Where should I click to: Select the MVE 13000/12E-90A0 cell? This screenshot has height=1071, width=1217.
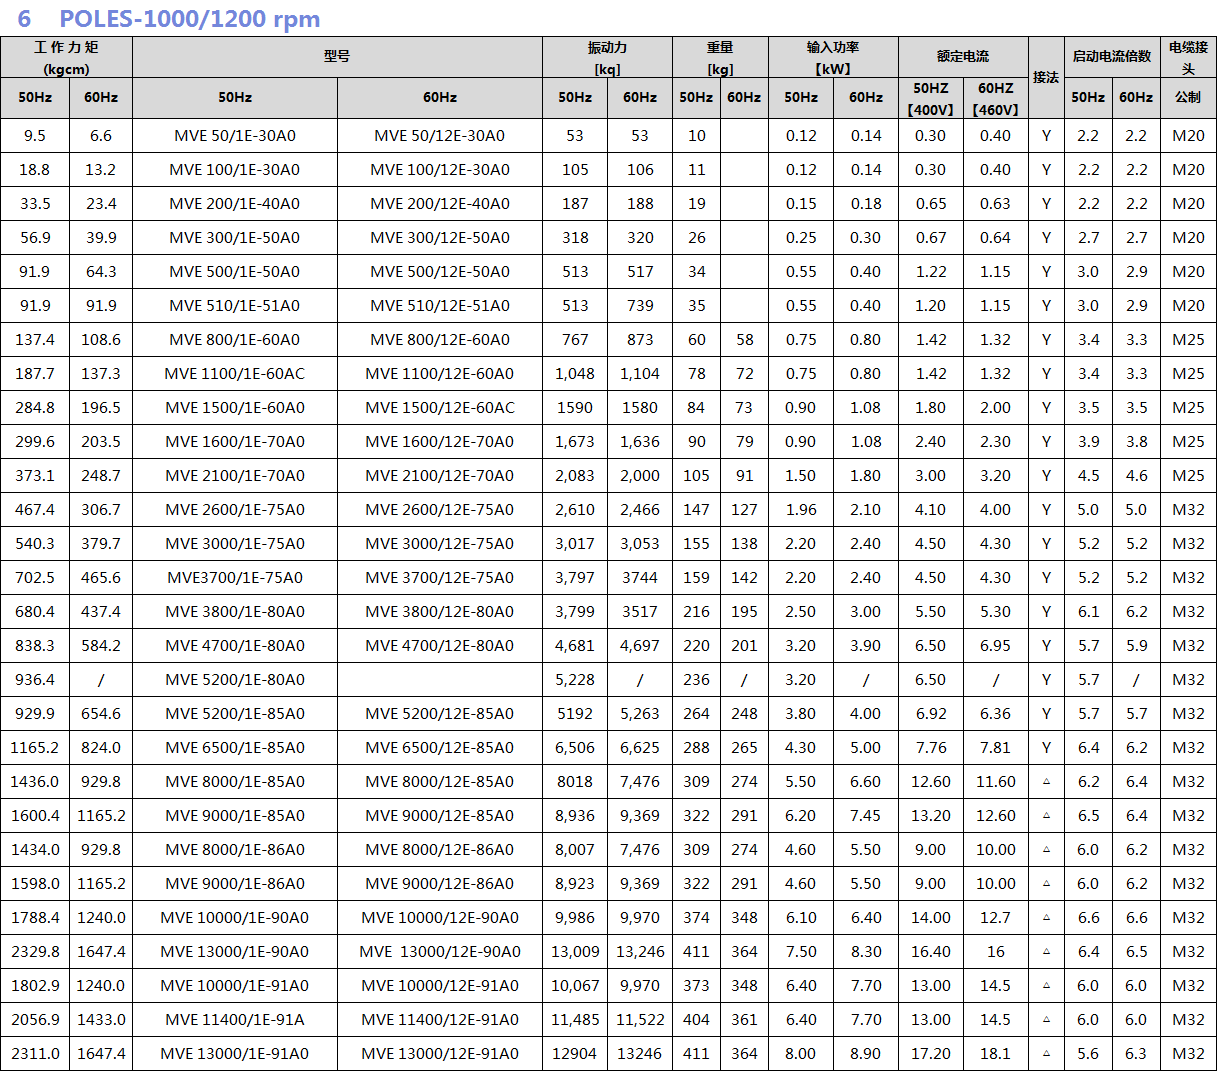440,952
